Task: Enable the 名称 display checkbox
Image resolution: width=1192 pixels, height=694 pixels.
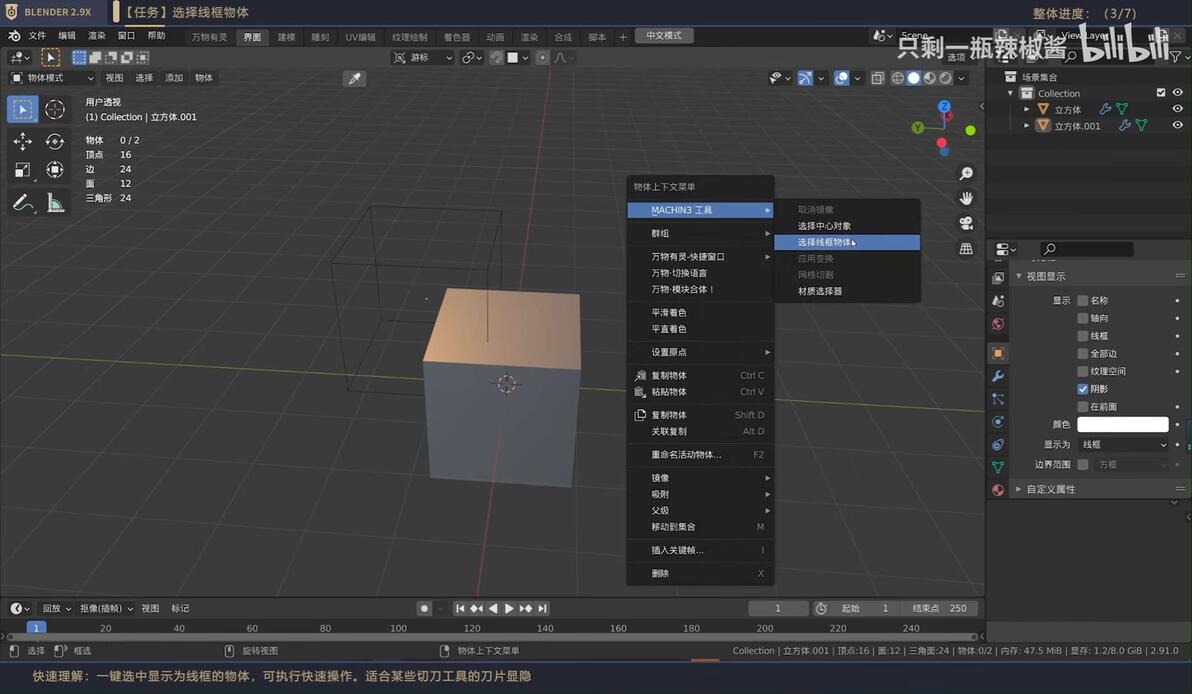Action: pos(1083,301)
